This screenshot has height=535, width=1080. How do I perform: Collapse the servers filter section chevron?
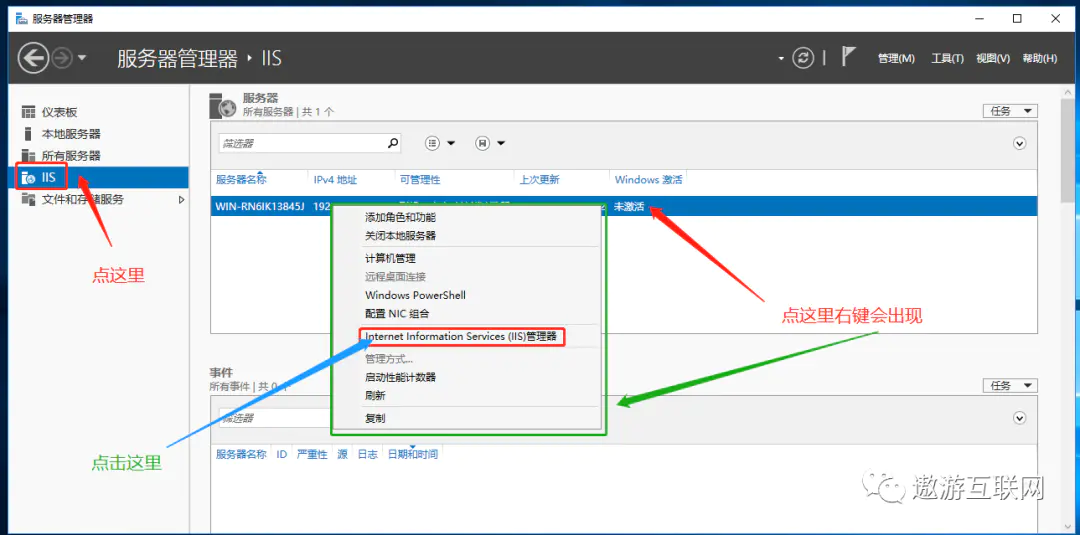(1020, 143)
